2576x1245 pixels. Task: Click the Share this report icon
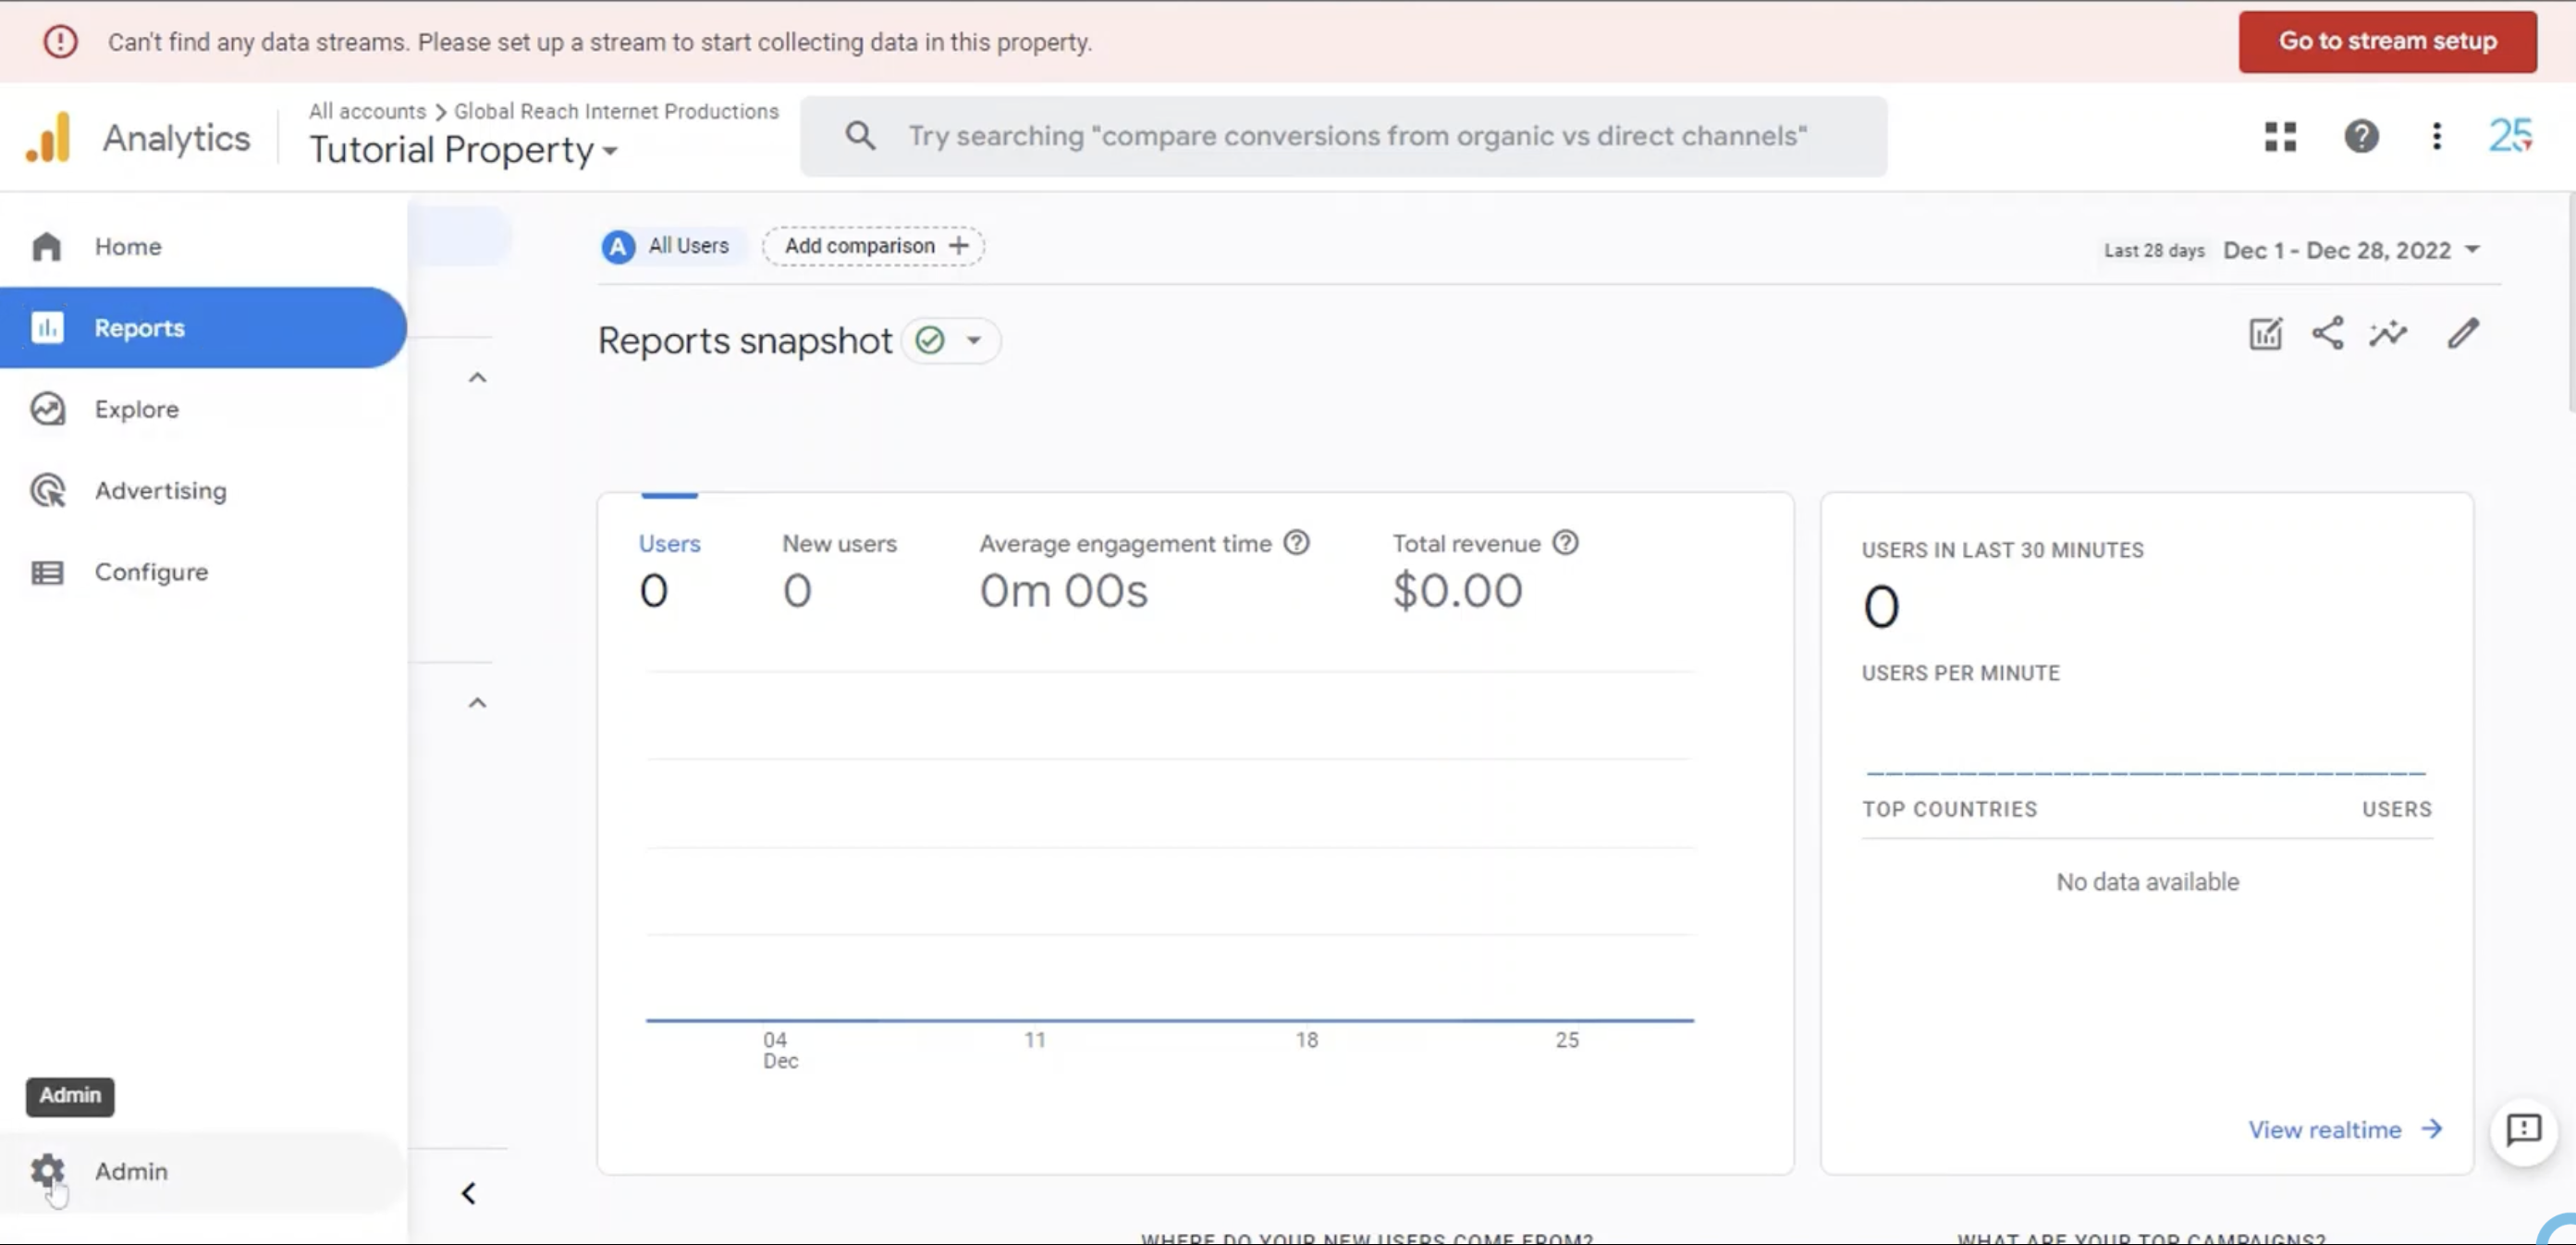[x=2327, y=333]
